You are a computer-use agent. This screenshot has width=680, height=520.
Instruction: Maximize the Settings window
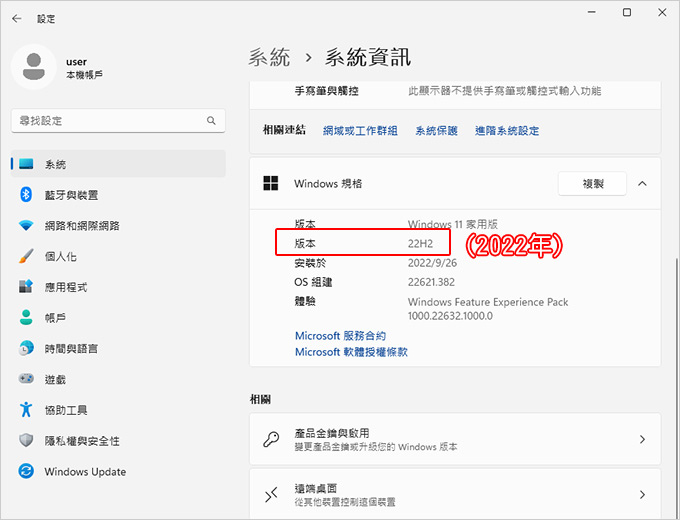point(627,13)
